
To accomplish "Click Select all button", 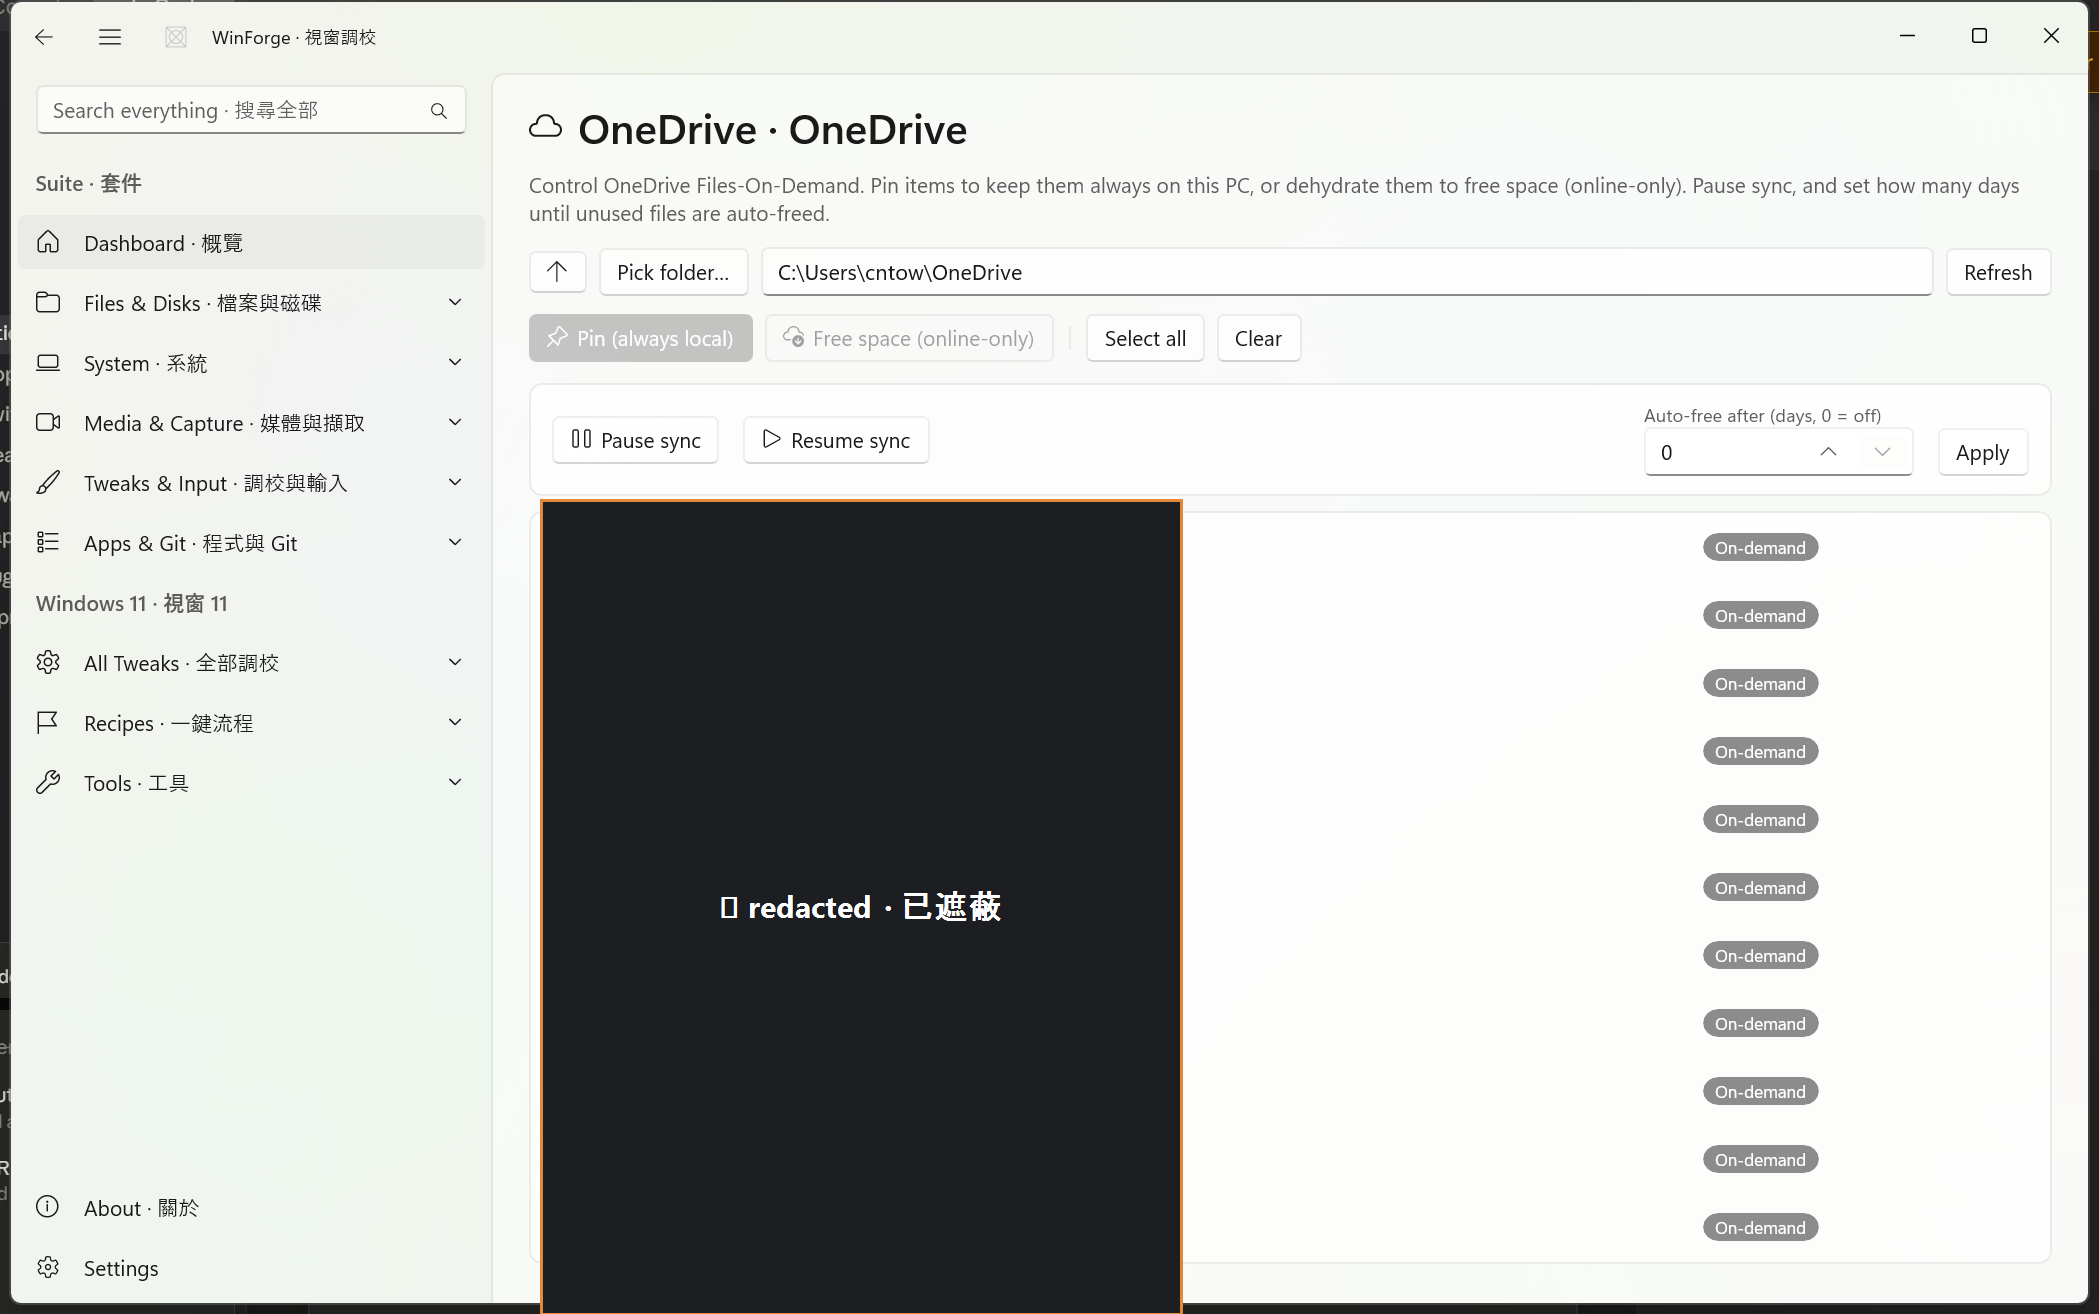I will (1145, 338).
